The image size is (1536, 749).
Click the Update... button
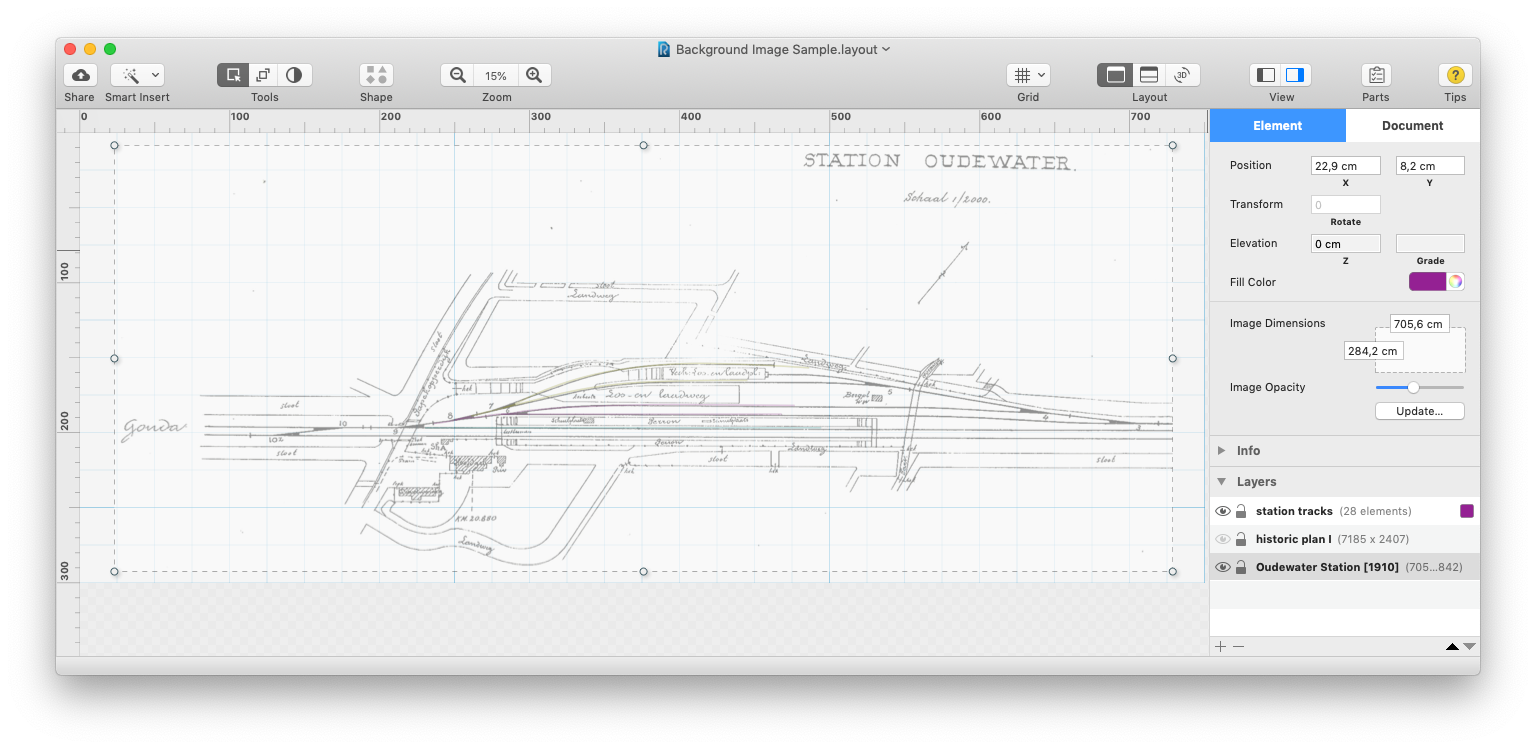click(1420, 411)
